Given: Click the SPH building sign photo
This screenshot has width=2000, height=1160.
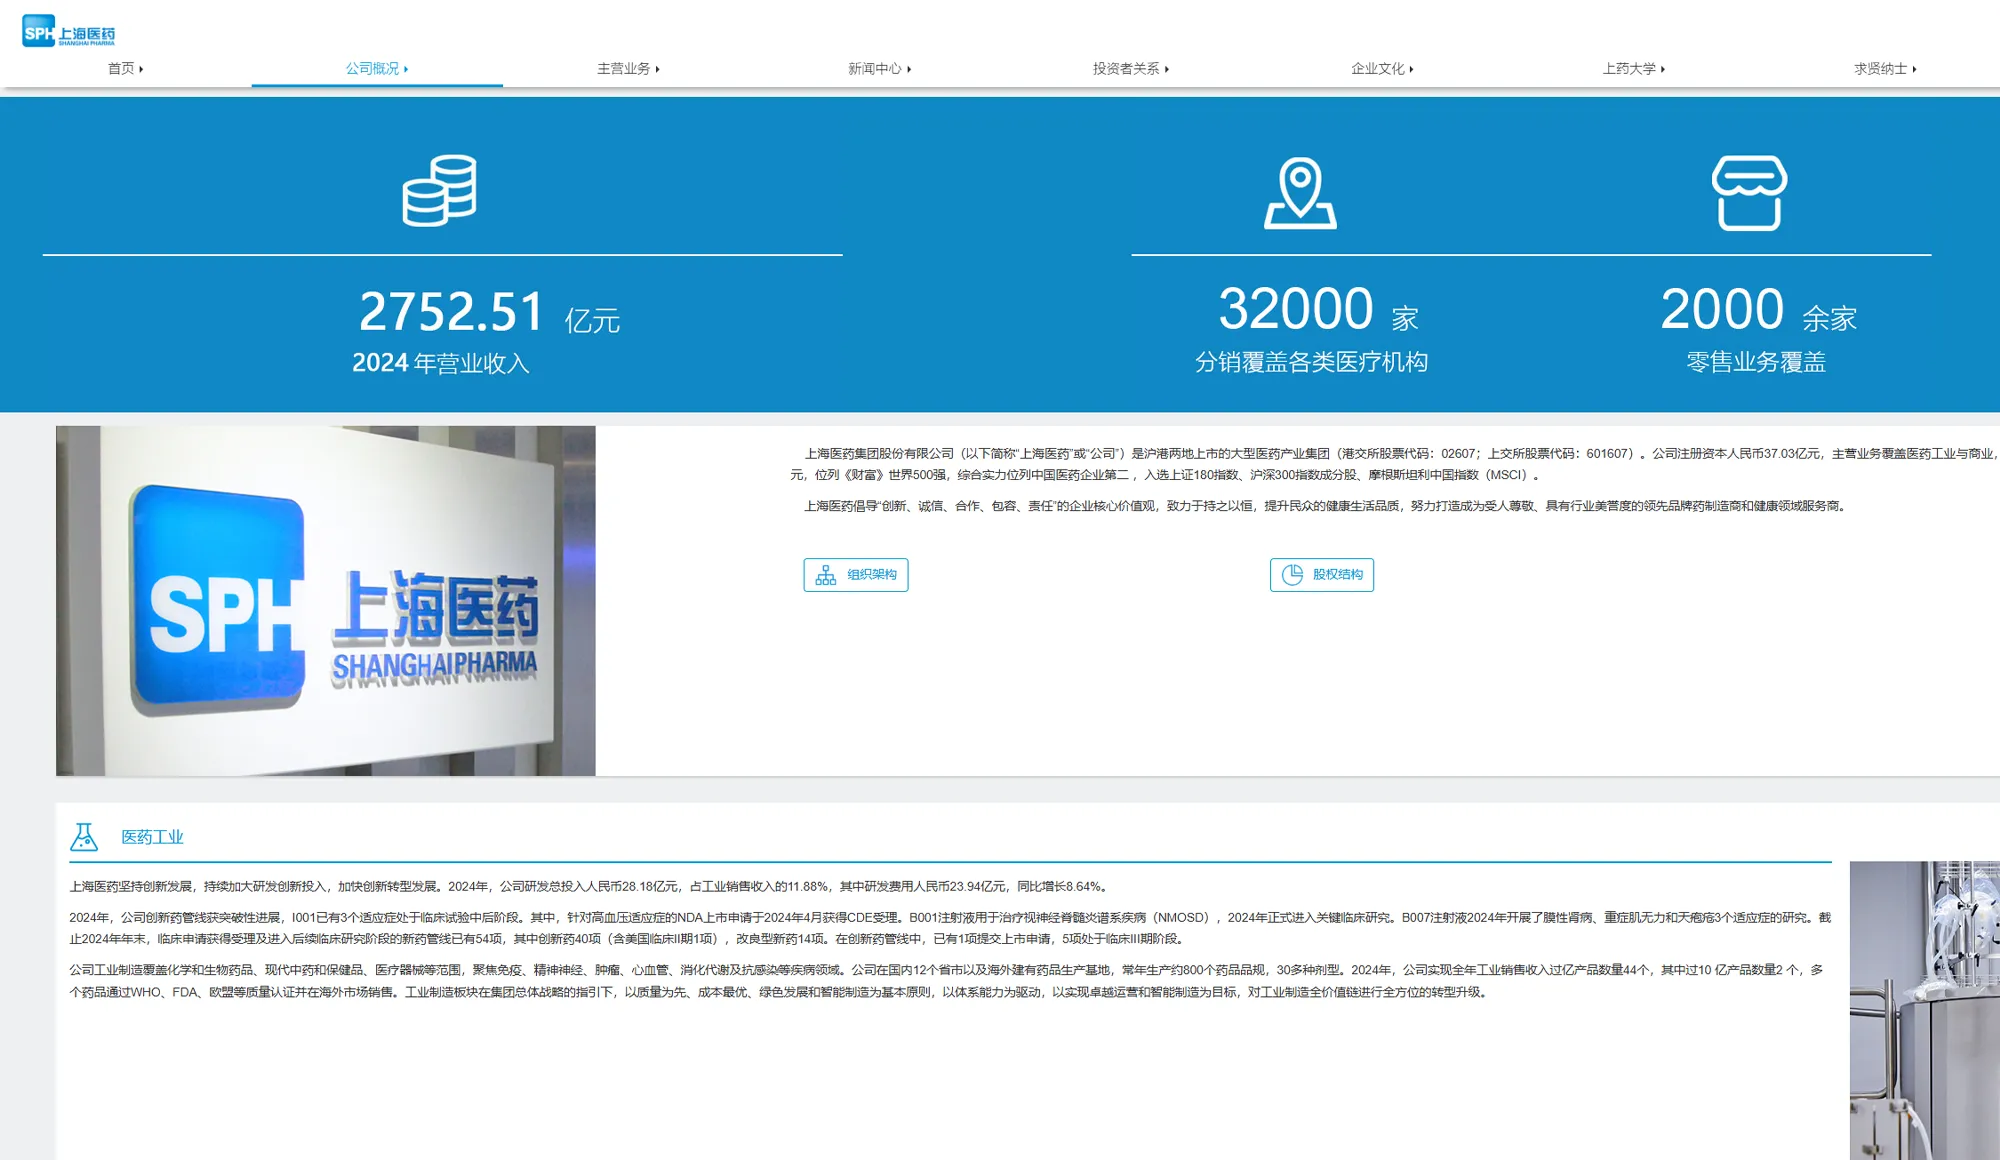Looking at the screenshot, I should tap(326, 601).
